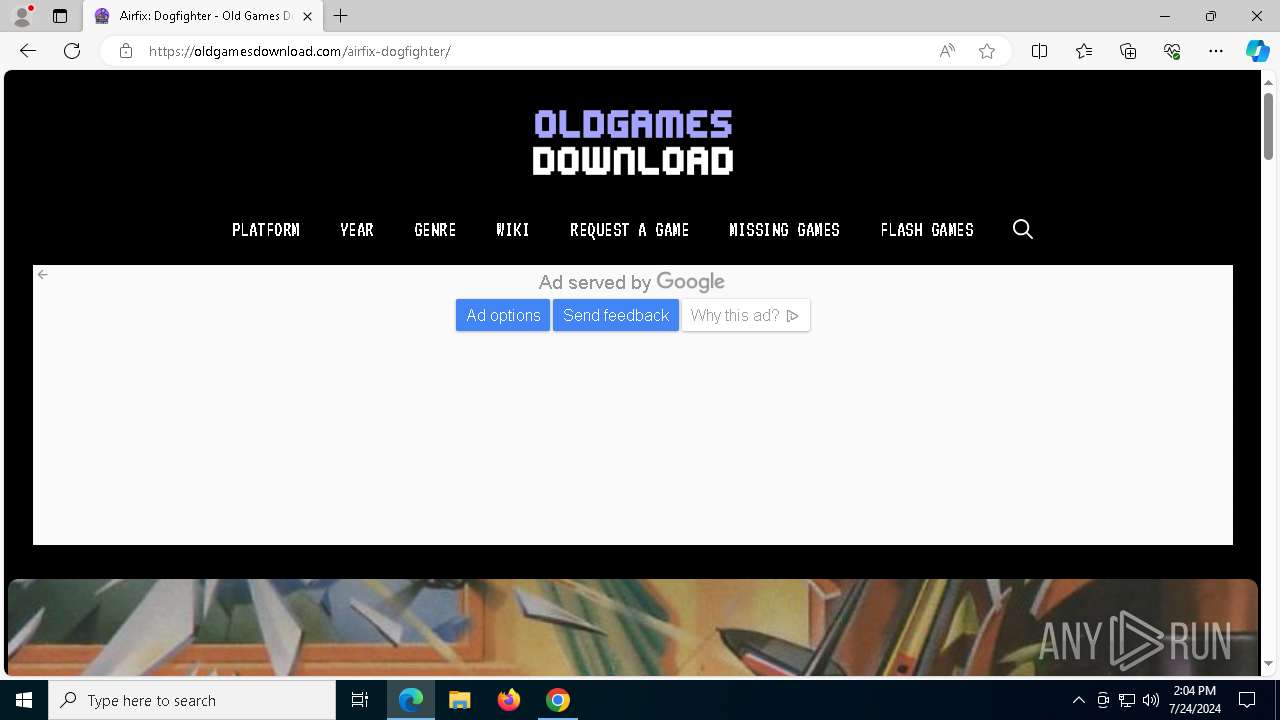Open Microsoft Edge from taskbar
1280x720 pixels.
(411, 700)
